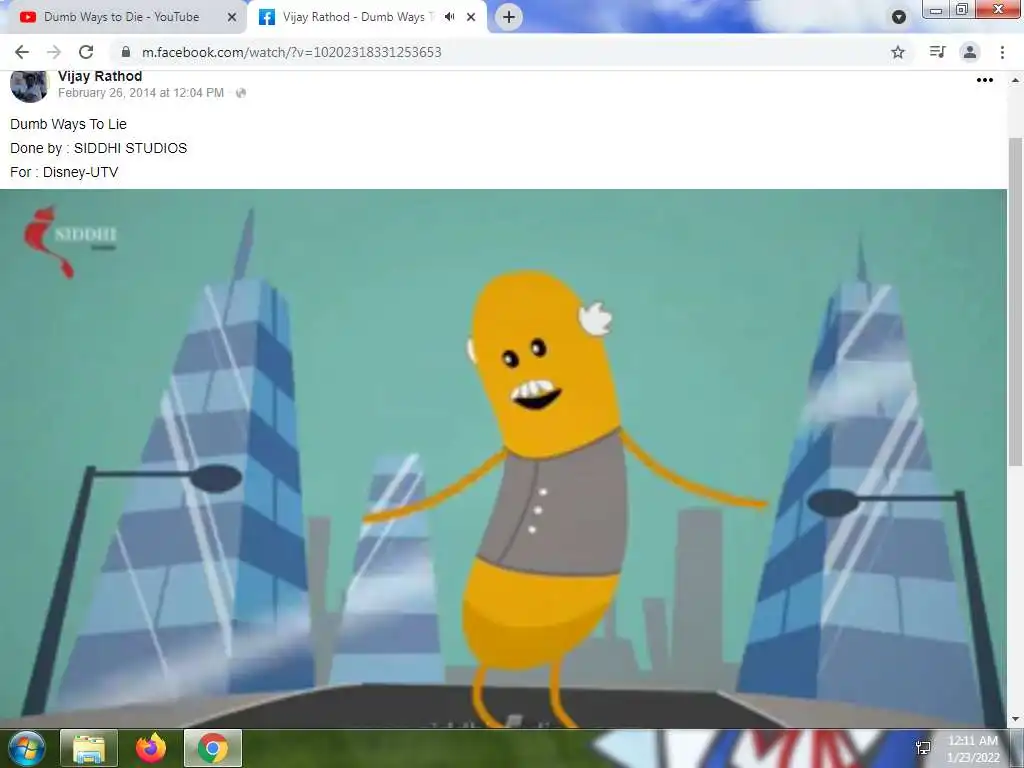The image size is (1024, 768).
Task: Open a new tab with plus button
Action: tap(509, 17)
